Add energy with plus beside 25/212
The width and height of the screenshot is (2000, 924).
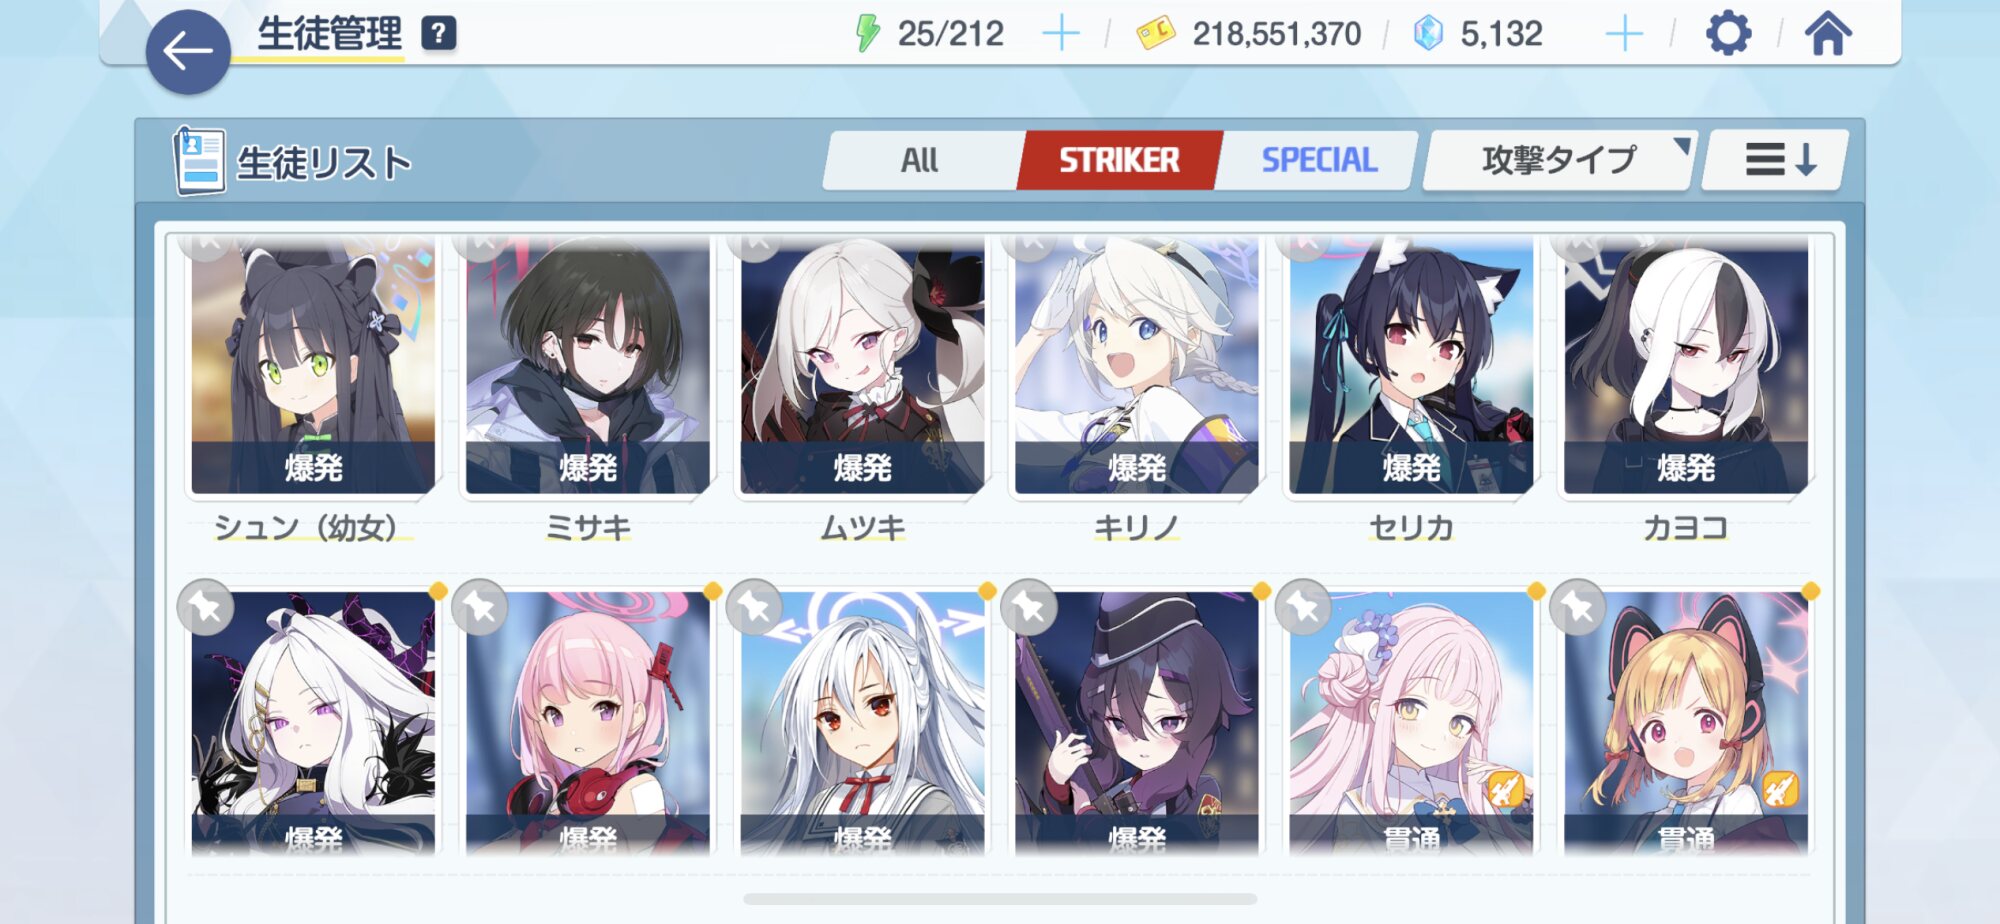pos(1061,34)
